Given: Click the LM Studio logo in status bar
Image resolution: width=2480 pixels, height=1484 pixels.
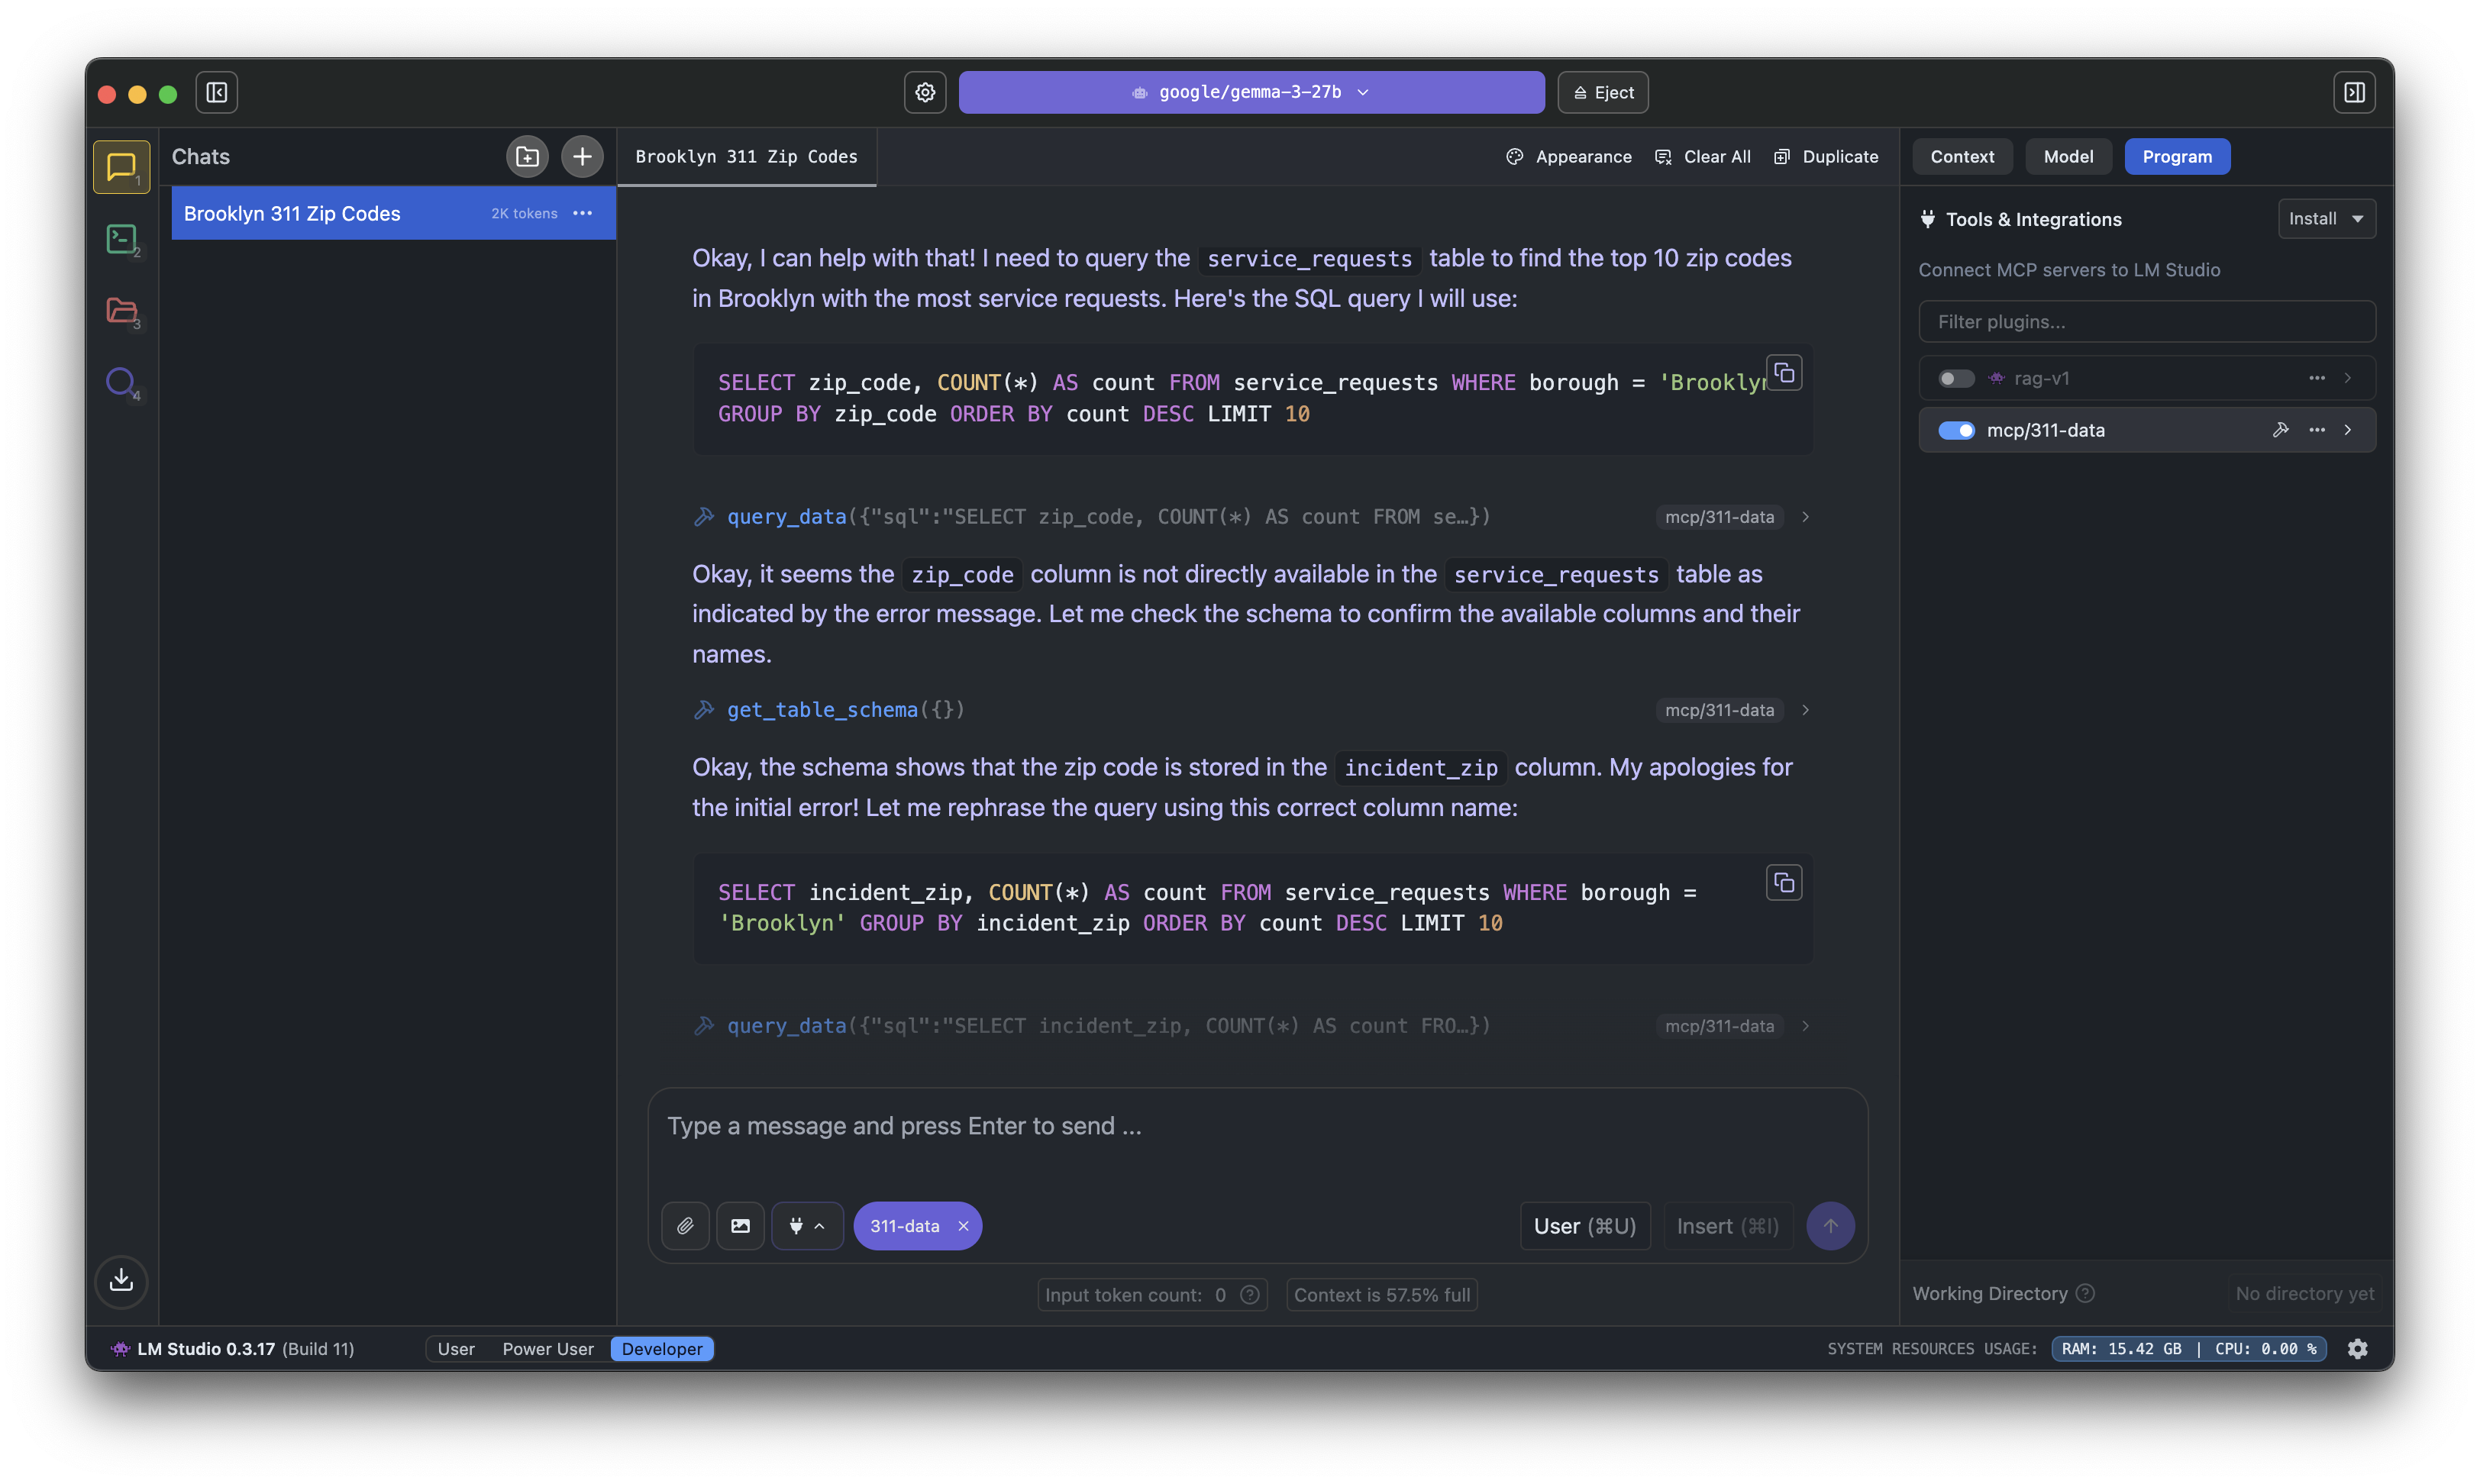Looking at the screenshot, I should click(x=120, y=1349).
